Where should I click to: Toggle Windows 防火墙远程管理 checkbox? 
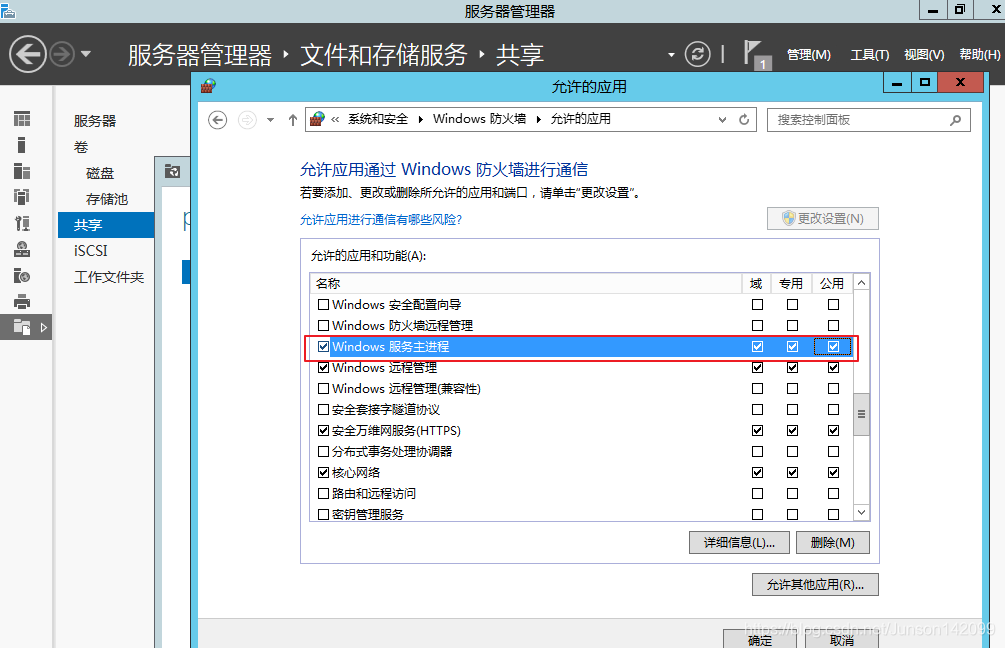pyautogui.click(x=324, y=326)
